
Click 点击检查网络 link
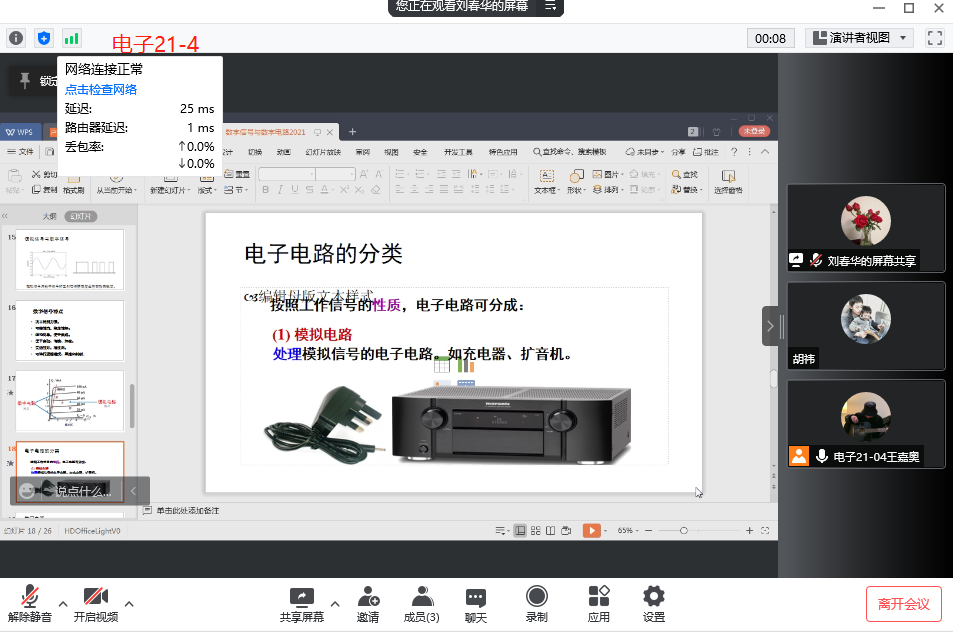[x=101, y=90]
